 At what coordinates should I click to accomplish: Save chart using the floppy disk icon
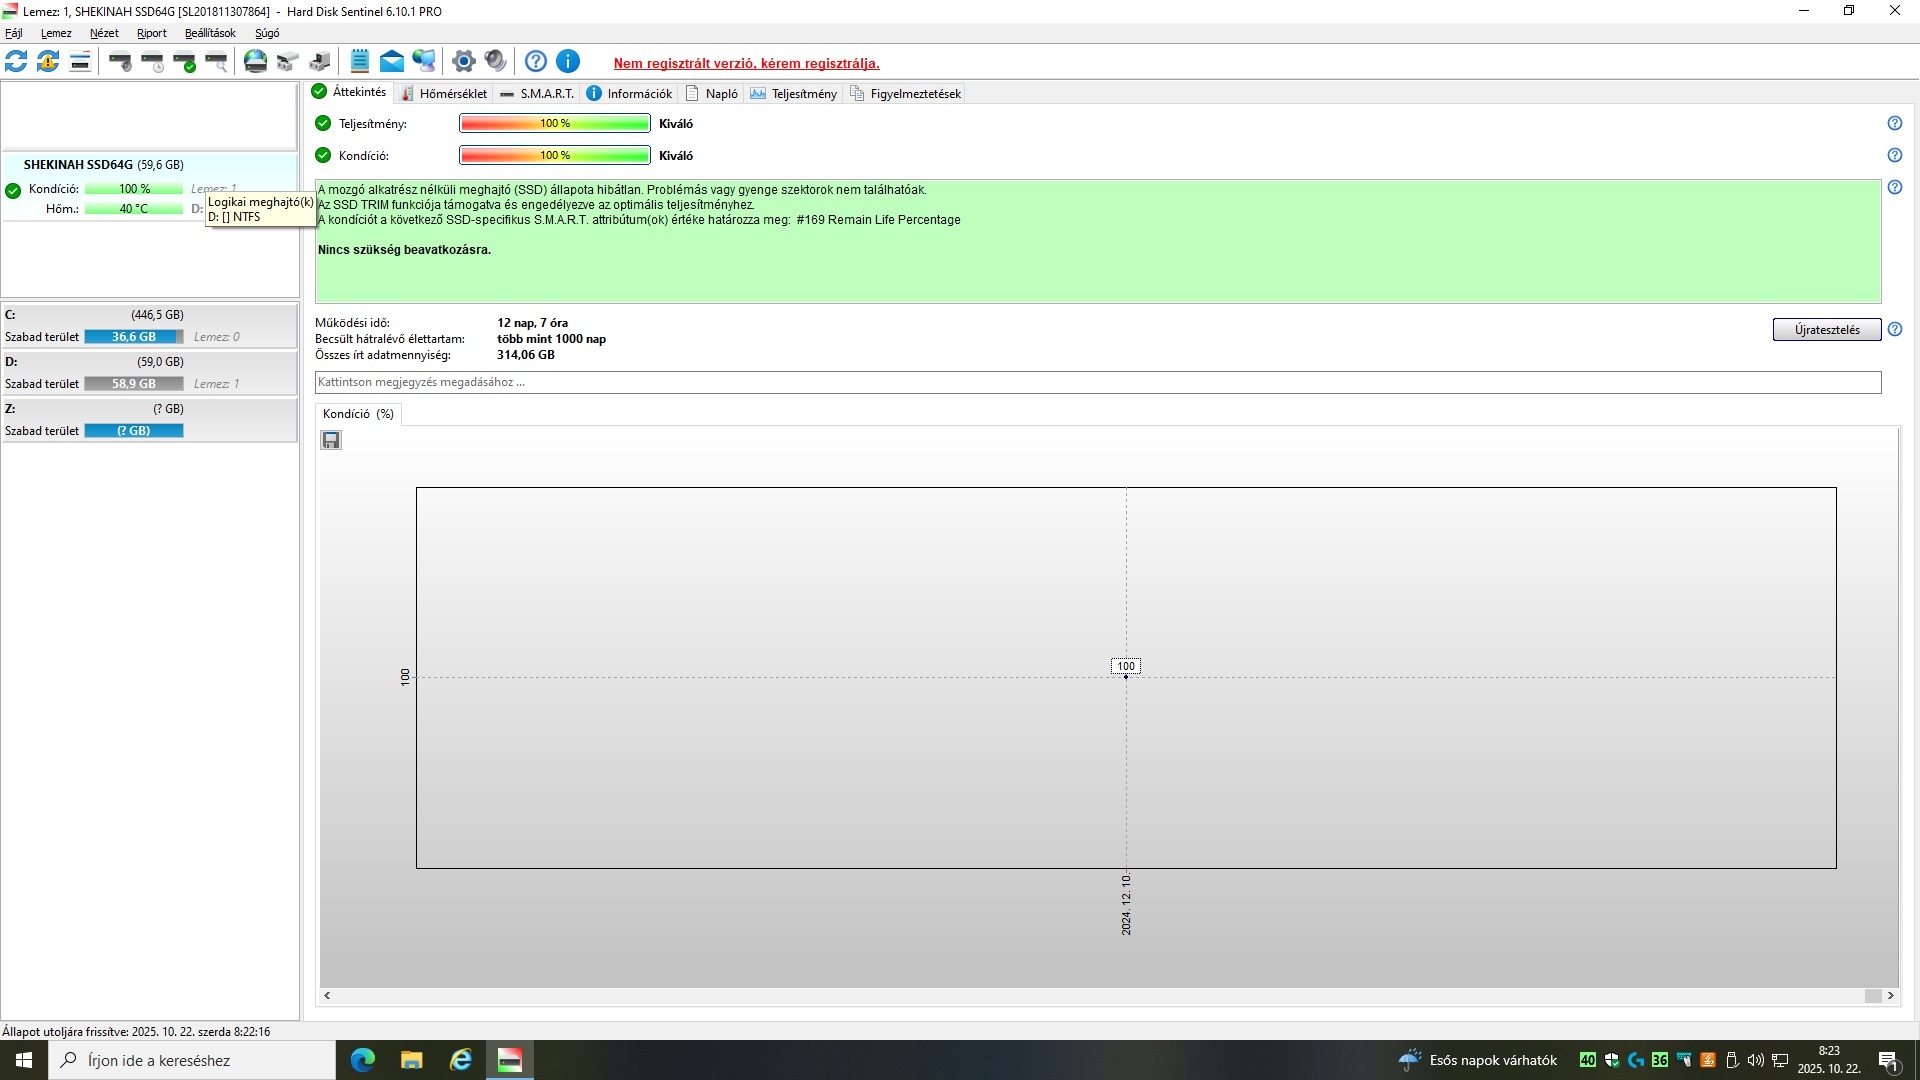click(331, 440)
